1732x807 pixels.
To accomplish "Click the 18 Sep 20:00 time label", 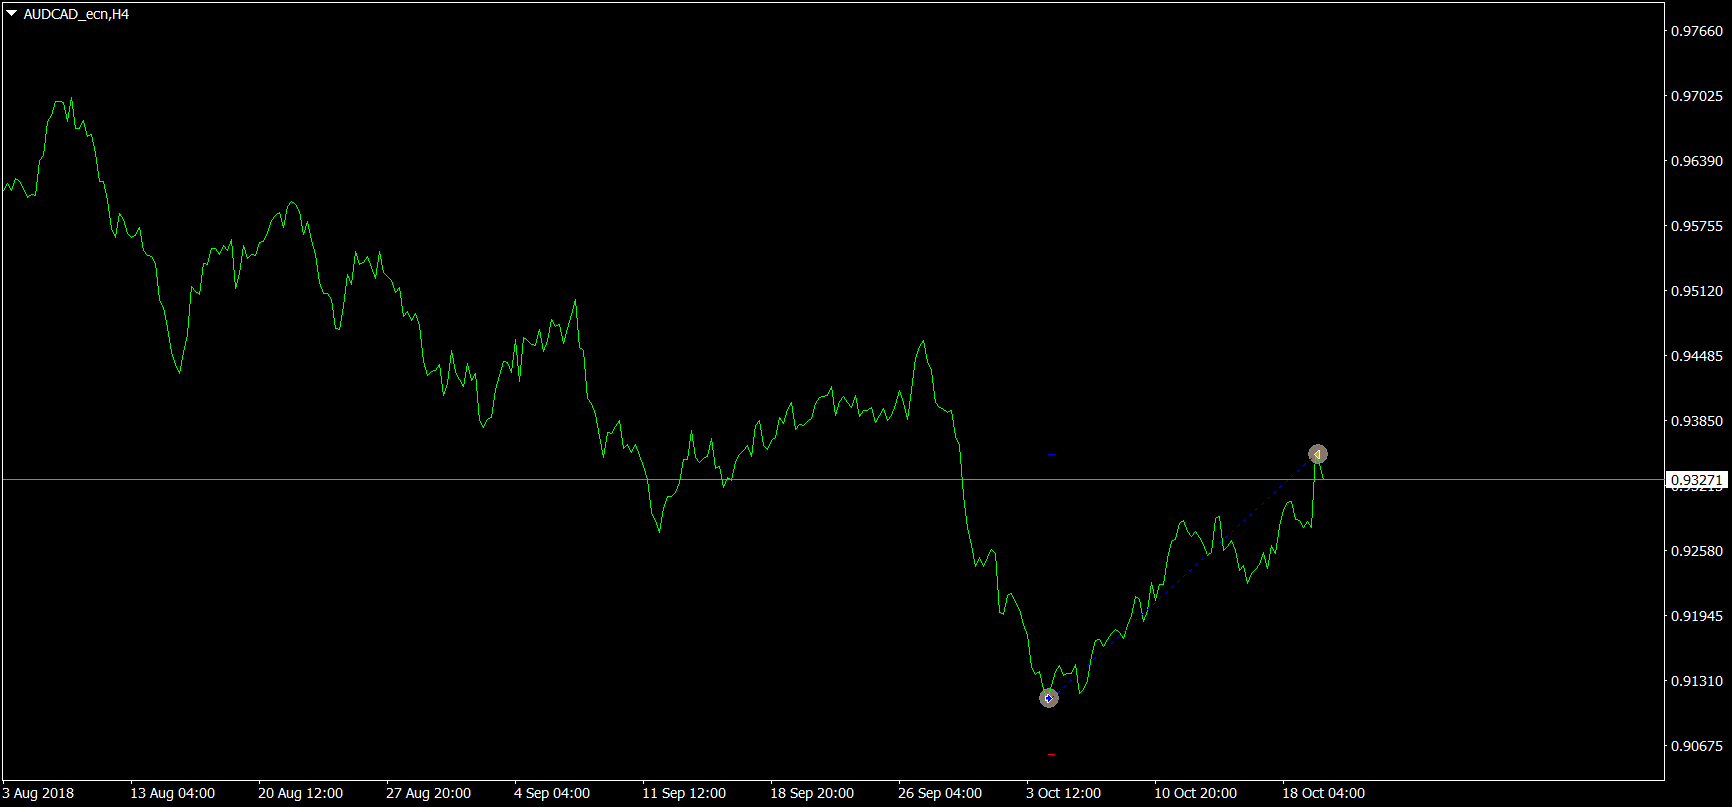I will 812,793.
